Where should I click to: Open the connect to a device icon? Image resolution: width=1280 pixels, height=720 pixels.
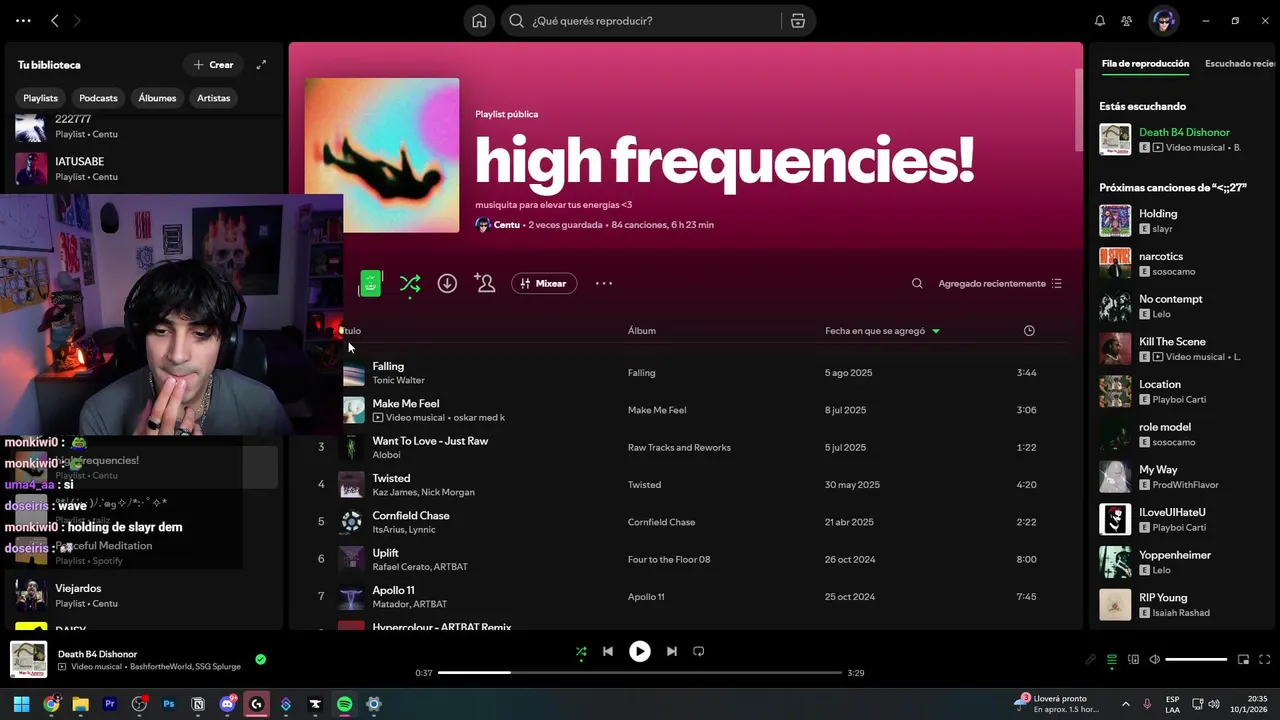coord(1133,659)
